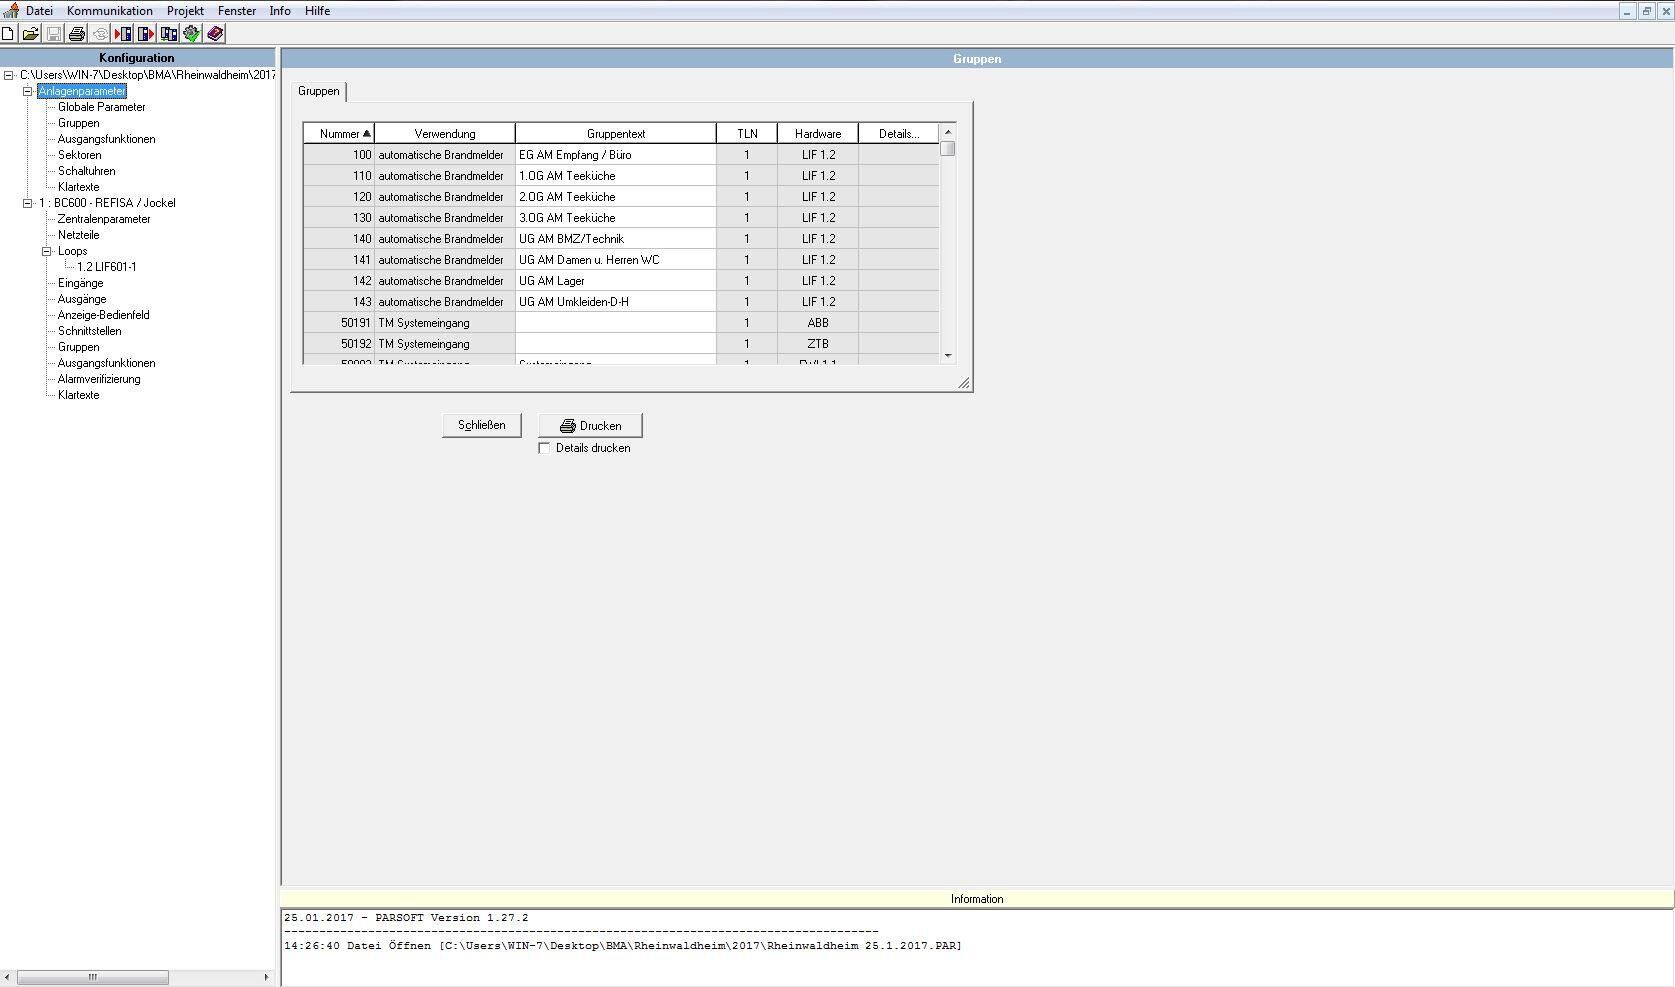This screenshot has height=987, width=1675.
Task: Select Ausgangsfunktionen under Anlagenparameter
Action: point(107,139)
